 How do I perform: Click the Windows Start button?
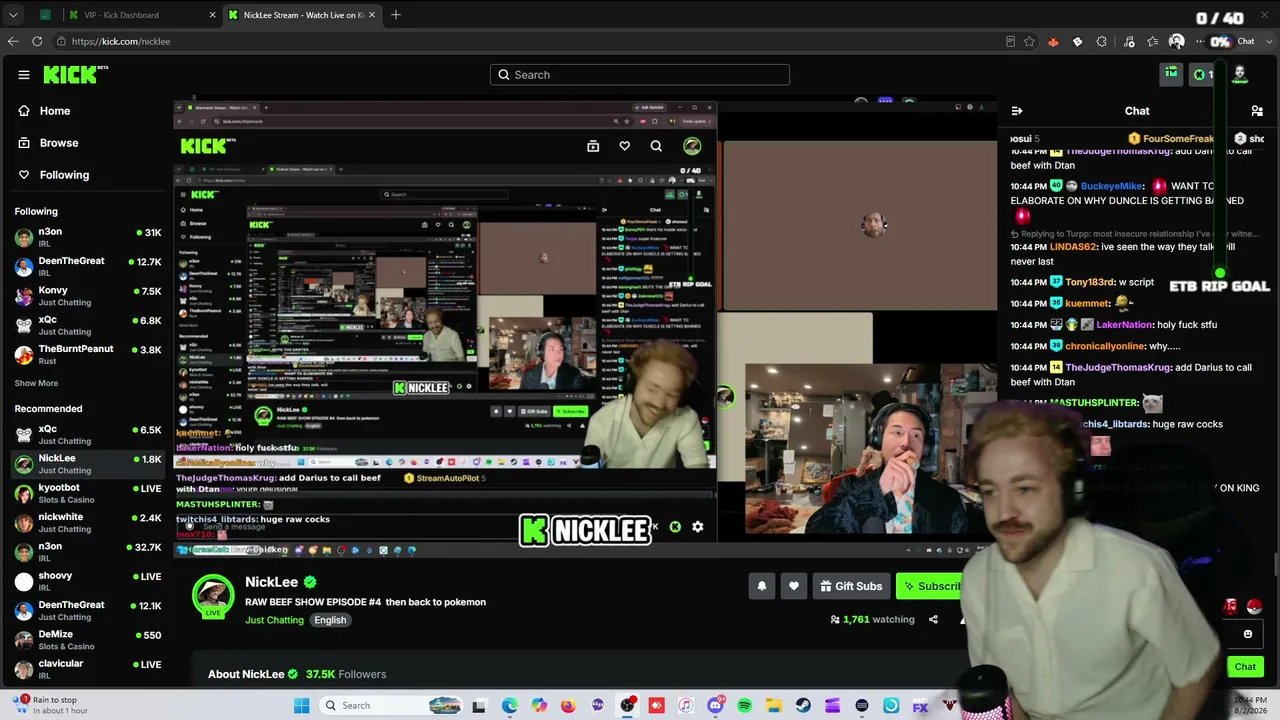point(302,706)
